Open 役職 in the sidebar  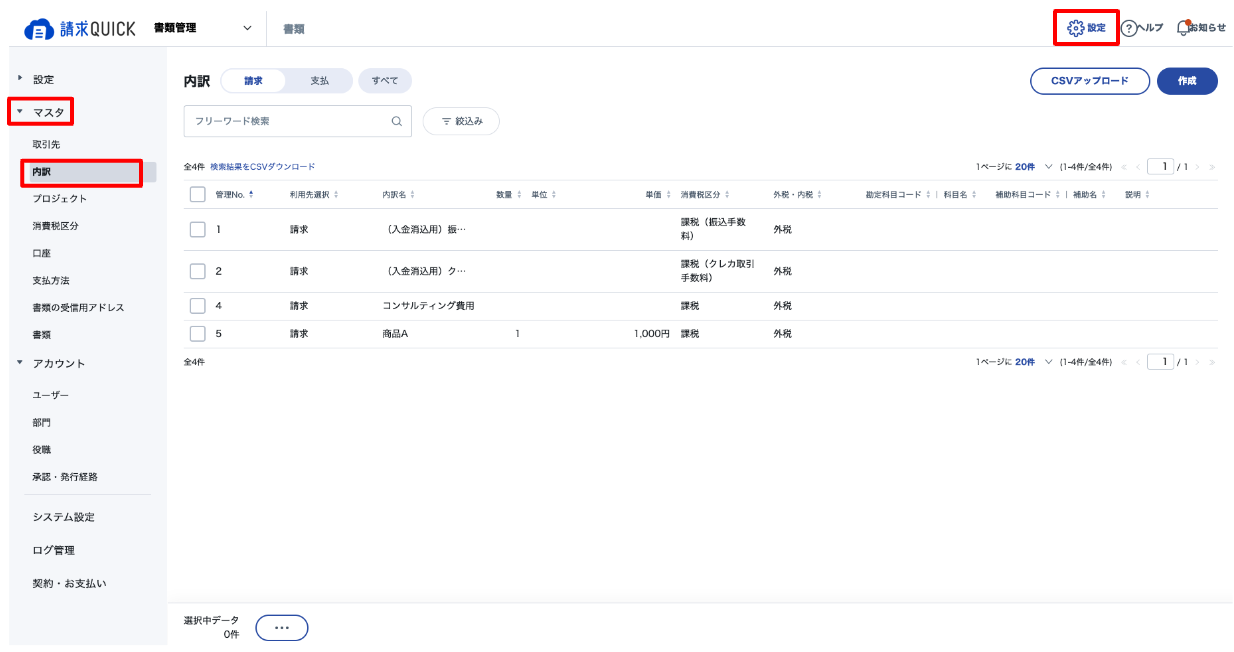pyautogui.click(x=41, y=450)
